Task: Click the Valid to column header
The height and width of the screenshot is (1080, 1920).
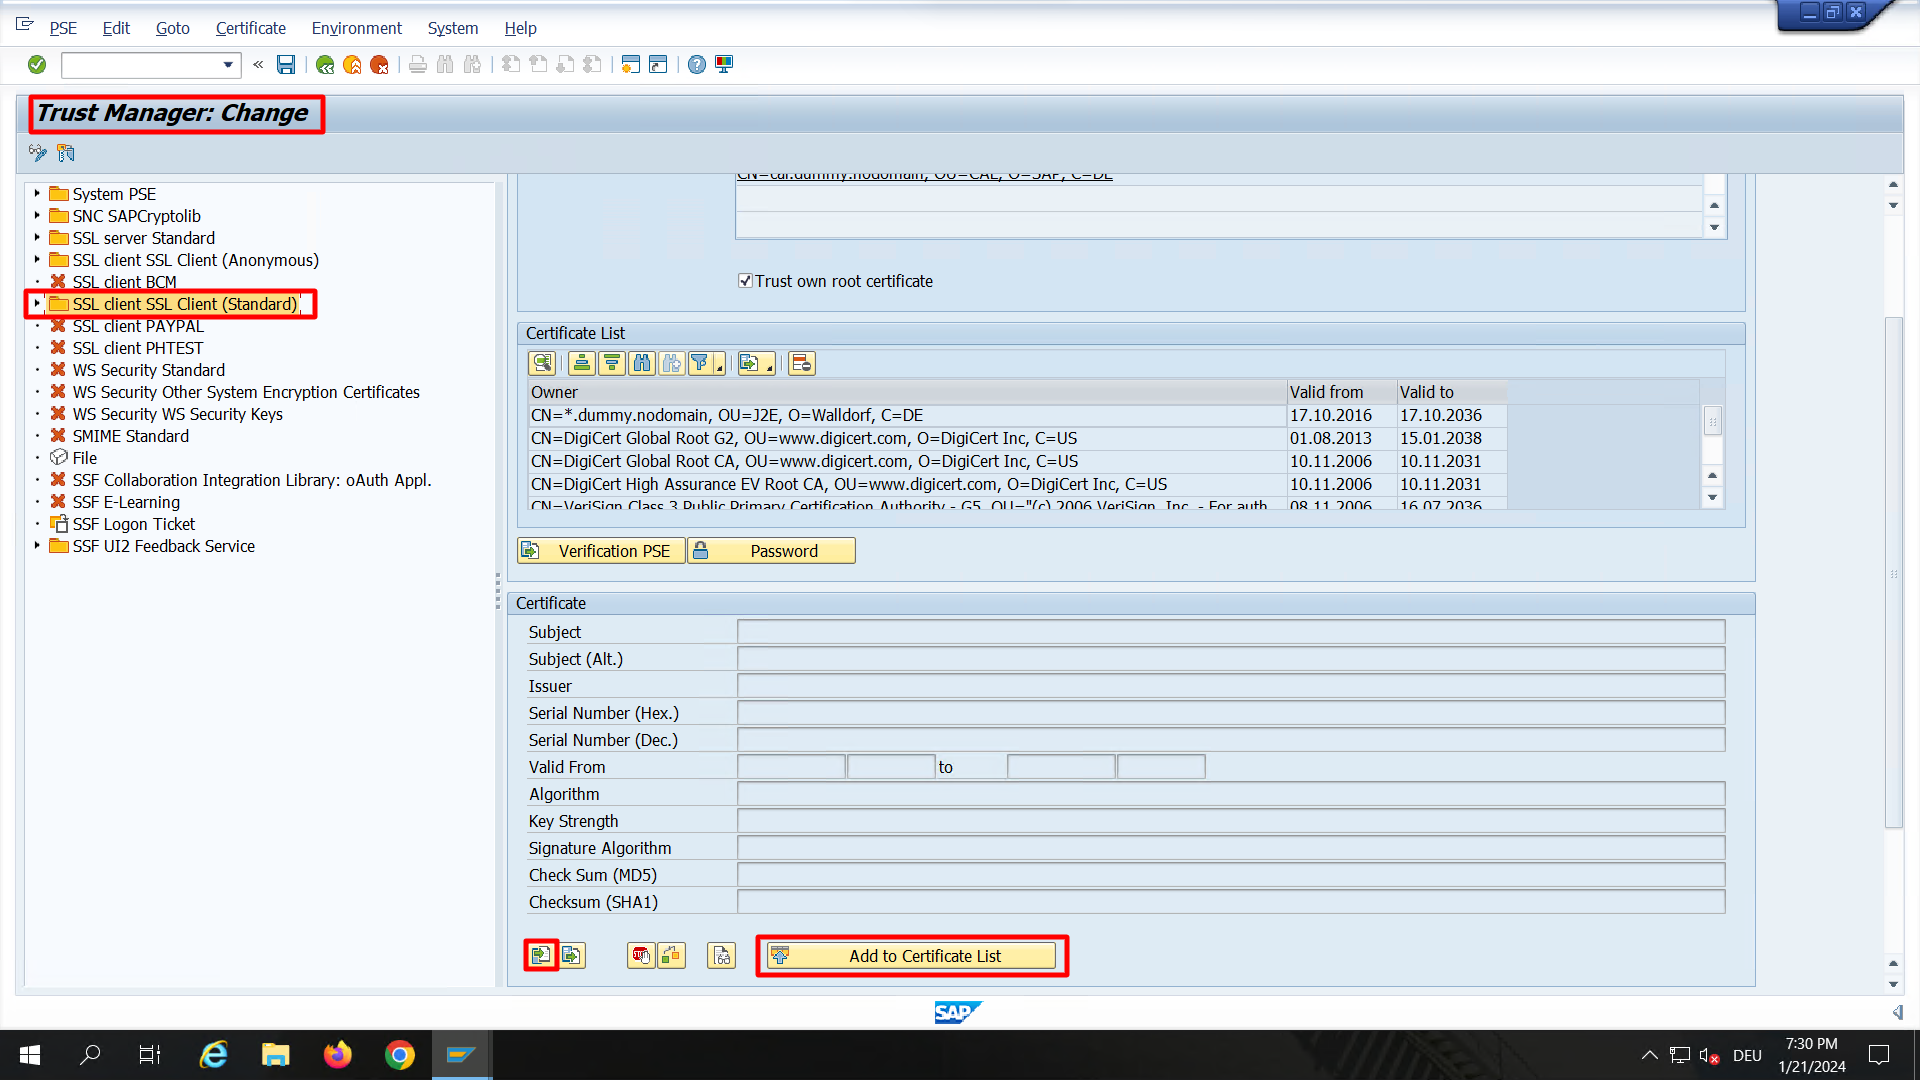Action: [x=1451, y=392]
